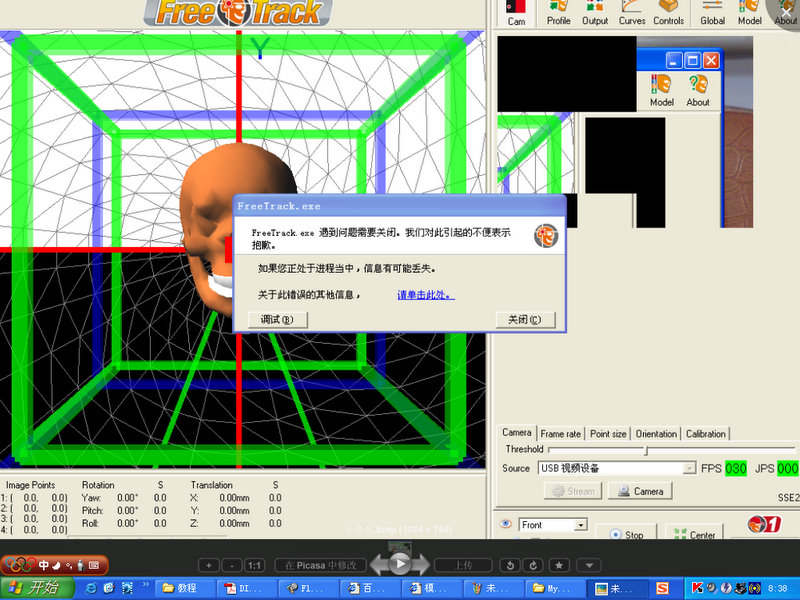Click the FreeTrack mask icon in error dialog
Screen dimensions: 800x600
point(546,236)
